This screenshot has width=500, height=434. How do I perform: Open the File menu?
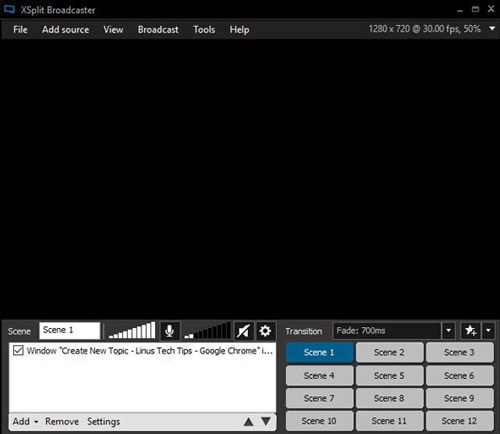tap(20, 30)
